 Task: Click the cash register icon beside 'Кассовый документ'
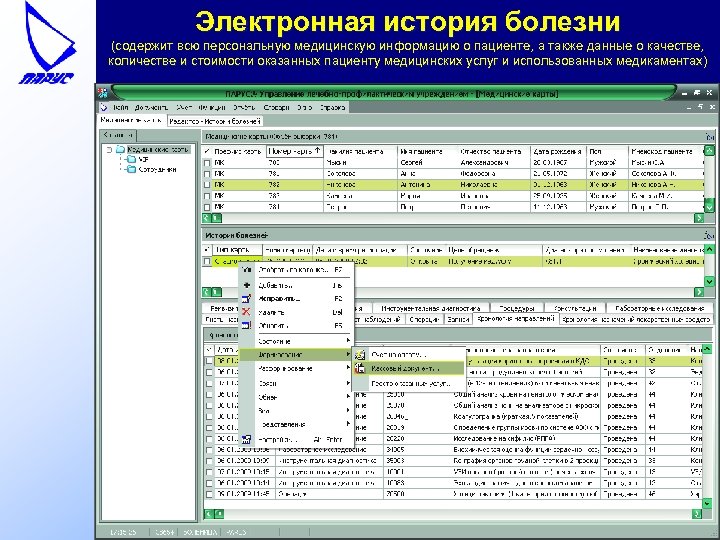coord(360,368)
